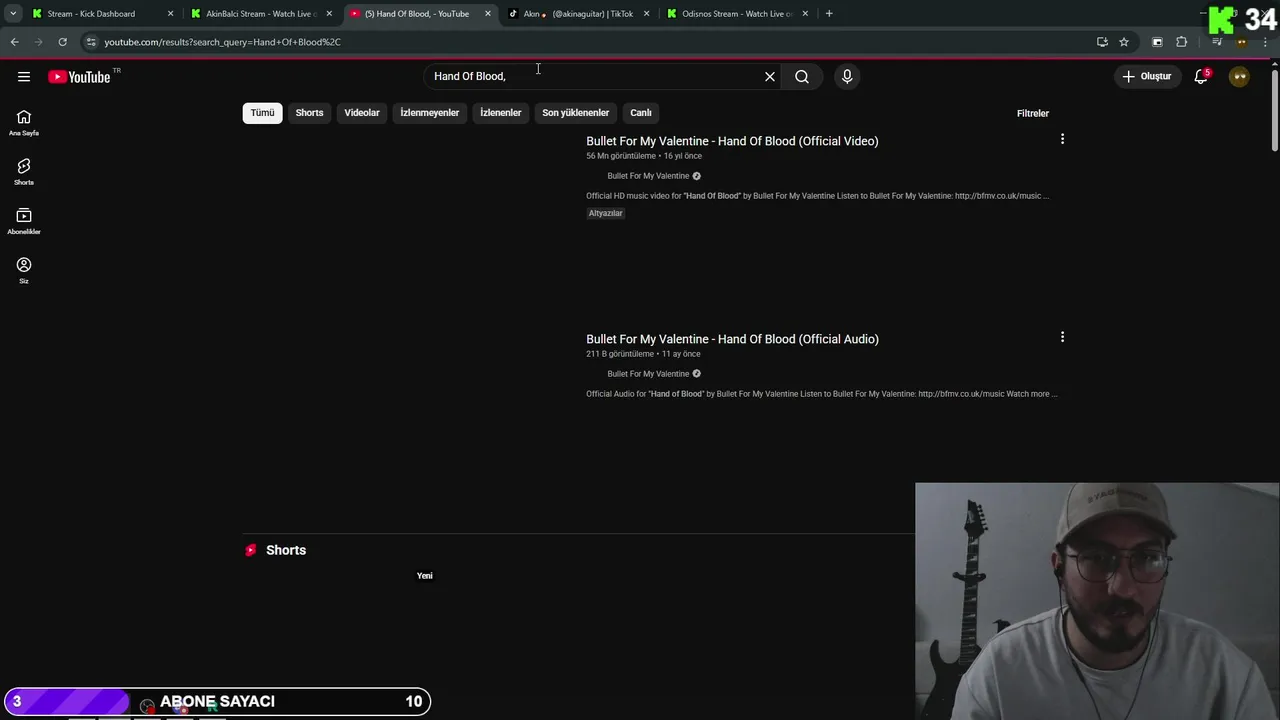
Task: Bookmark this page with star icon
Action: pos(1124,42)
